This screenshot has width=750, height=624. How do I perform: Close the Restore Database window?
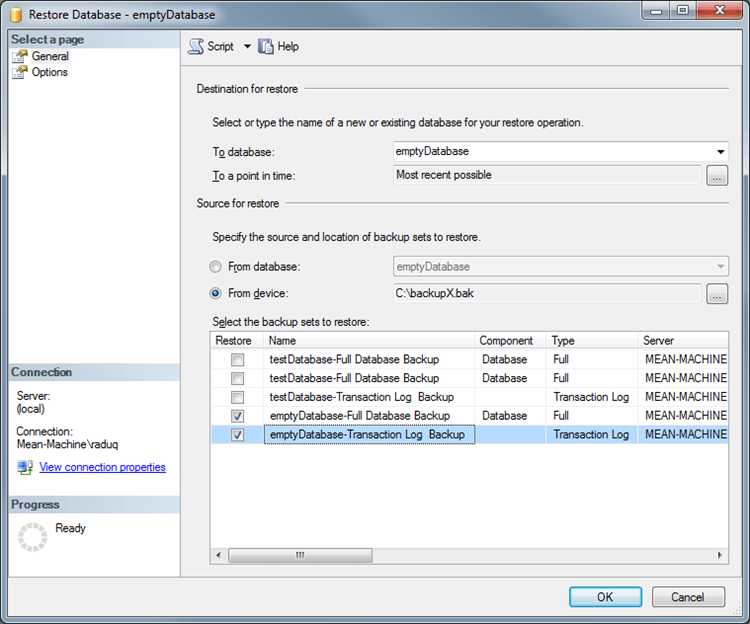coord(720,11)
